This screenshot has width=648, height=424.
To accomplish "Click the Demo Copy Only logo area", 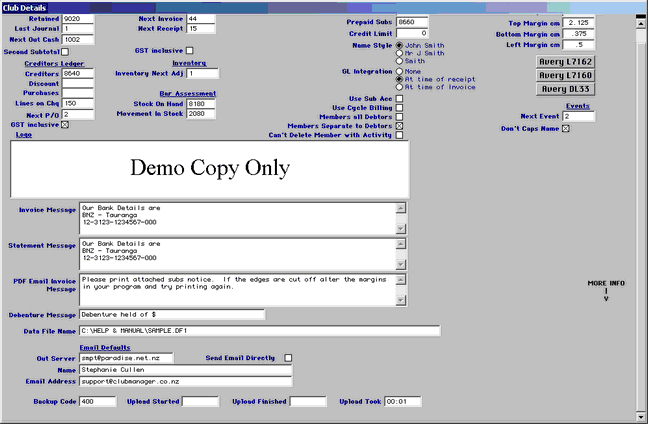I will click(209, 166).
